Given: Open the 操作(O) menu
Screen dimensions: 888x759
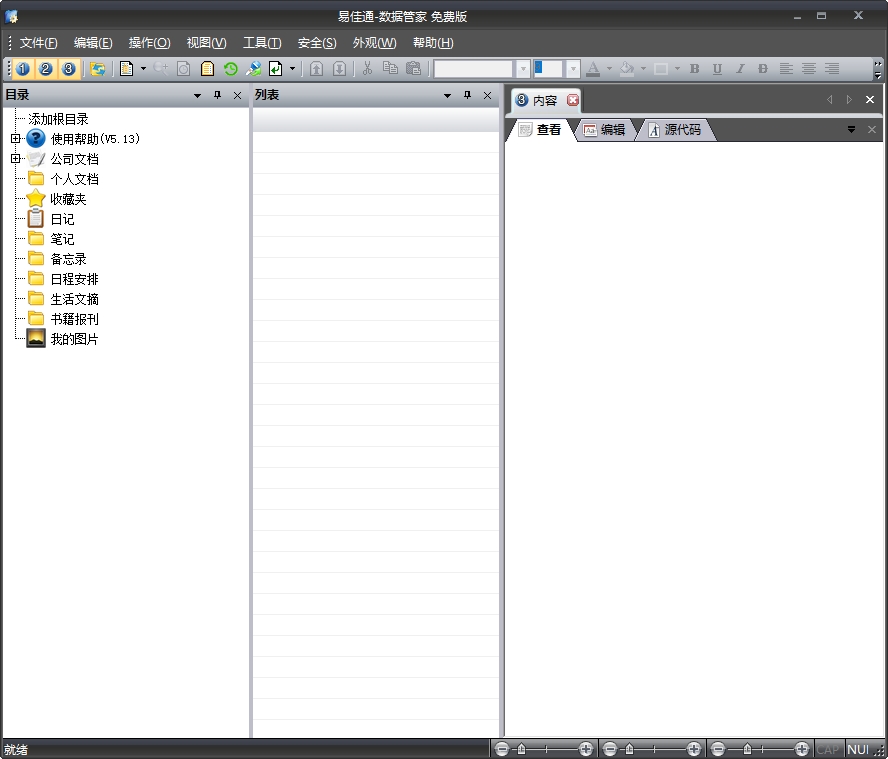Looking at the screenshot, I should click(150, 43).
